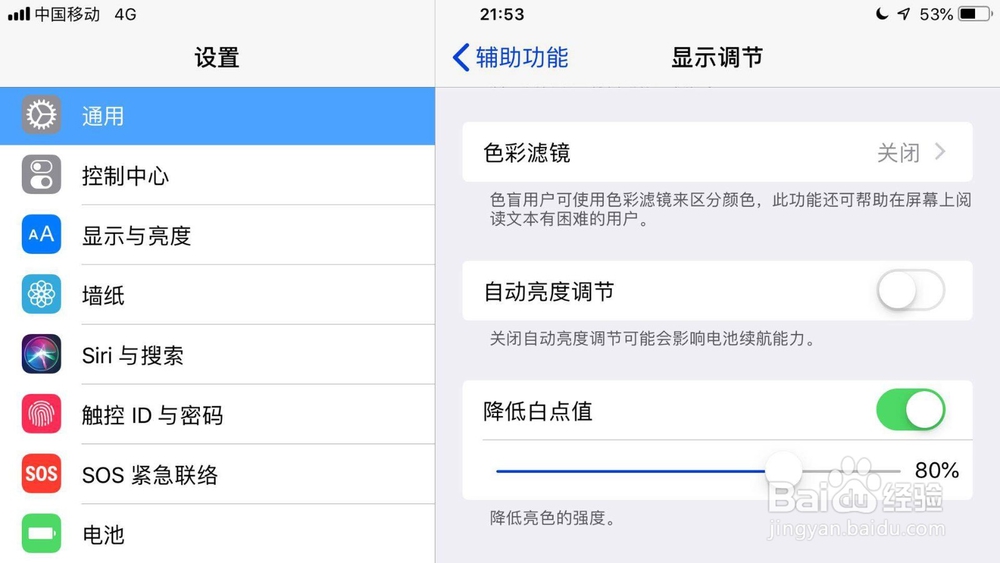Enable the 自动亮度调节 switch

(910, 292)
